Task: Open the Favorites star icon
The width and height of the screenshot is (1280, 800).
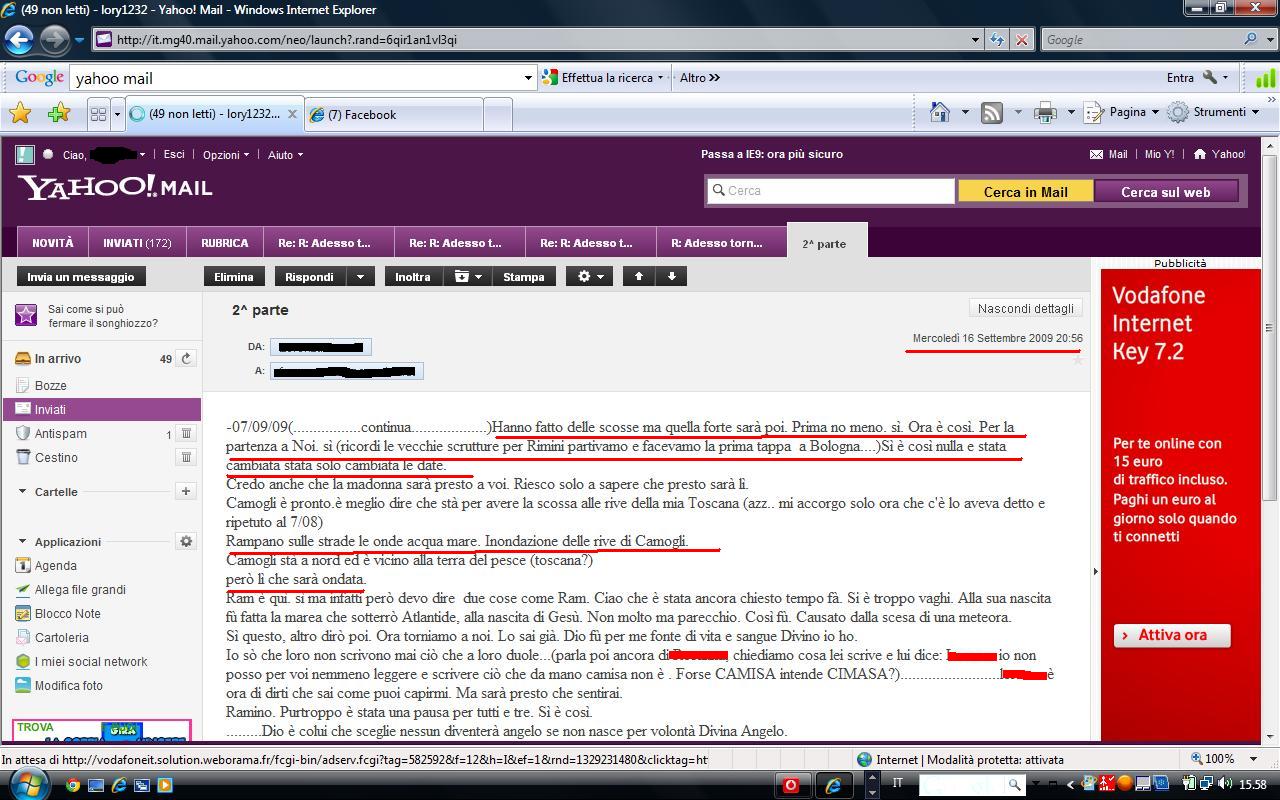Action: click(20, 113)
